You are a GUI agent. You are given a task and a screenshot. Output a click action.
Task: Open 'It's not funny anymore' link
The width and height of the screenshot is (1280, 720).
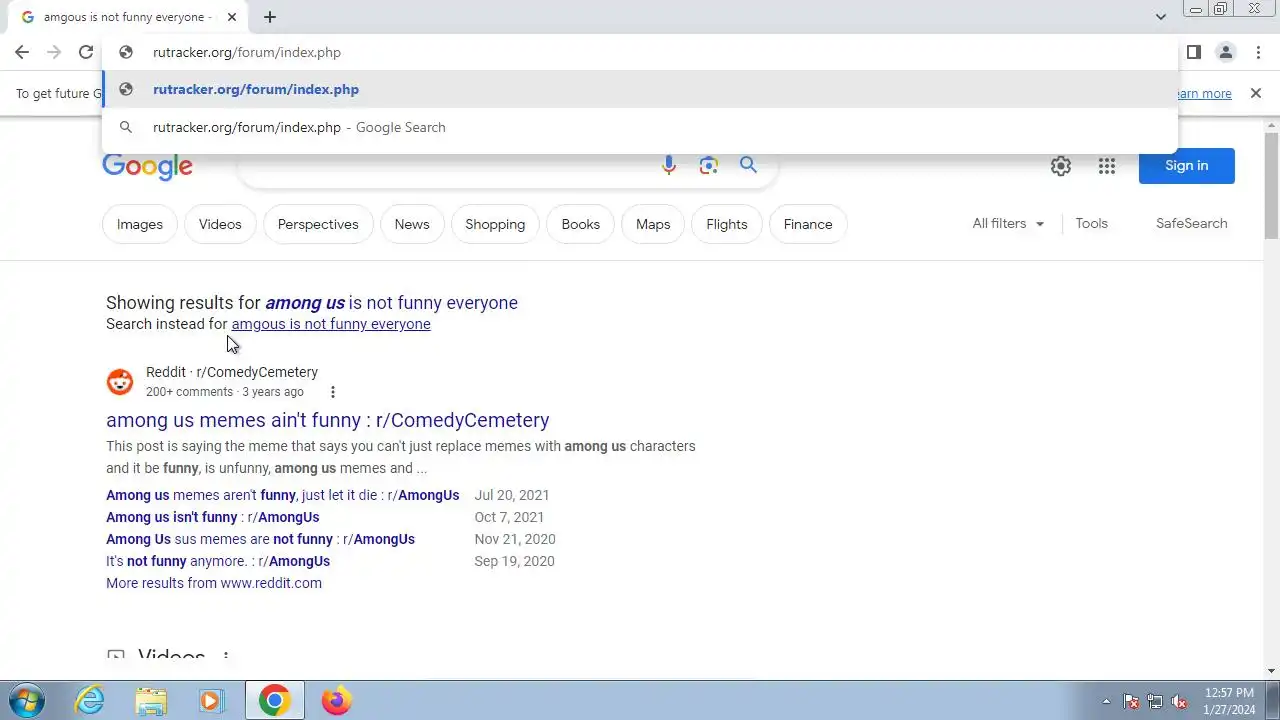tap(218, 561)
